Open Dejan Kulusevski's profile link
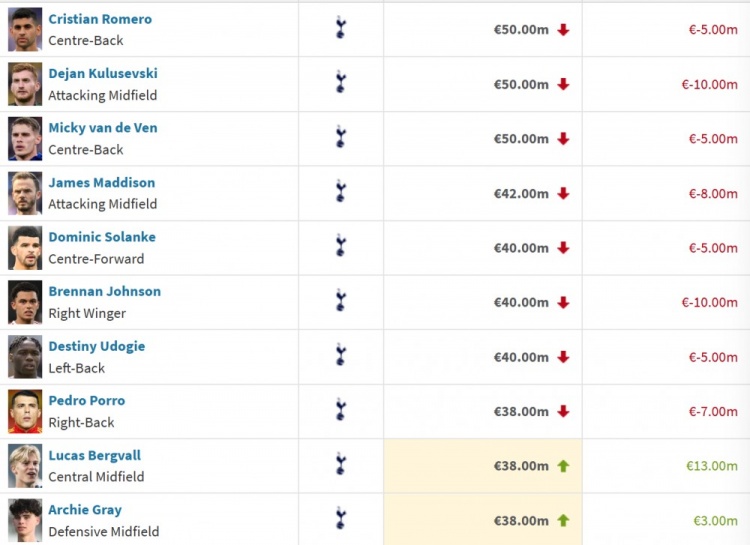 pyautogui.click(x=102, y=73)
